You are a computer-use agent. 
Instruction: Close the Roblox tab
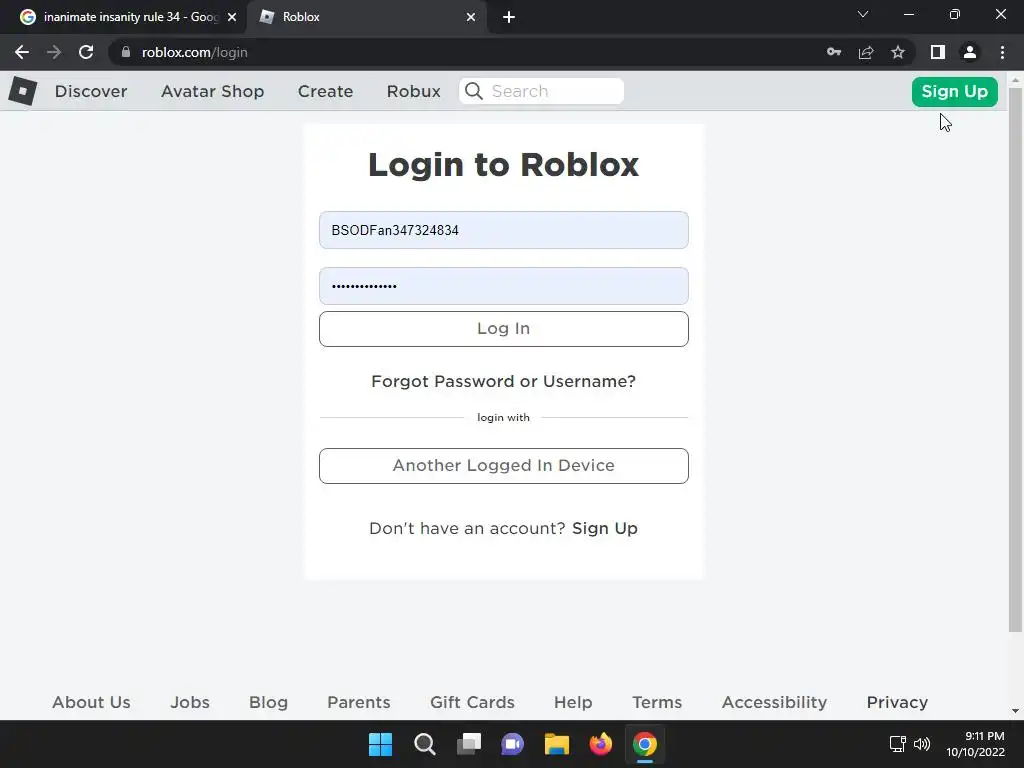pyautogui.click(x=471, y=17)
